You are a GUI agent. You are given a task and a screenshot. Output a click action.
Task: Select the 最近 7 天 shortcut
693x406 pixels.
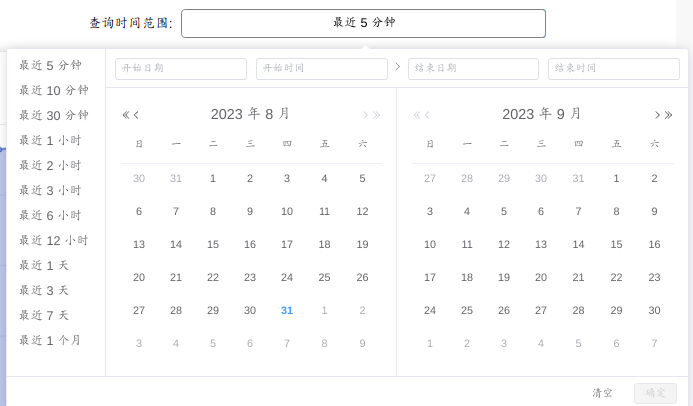click(x=44, y=315)
